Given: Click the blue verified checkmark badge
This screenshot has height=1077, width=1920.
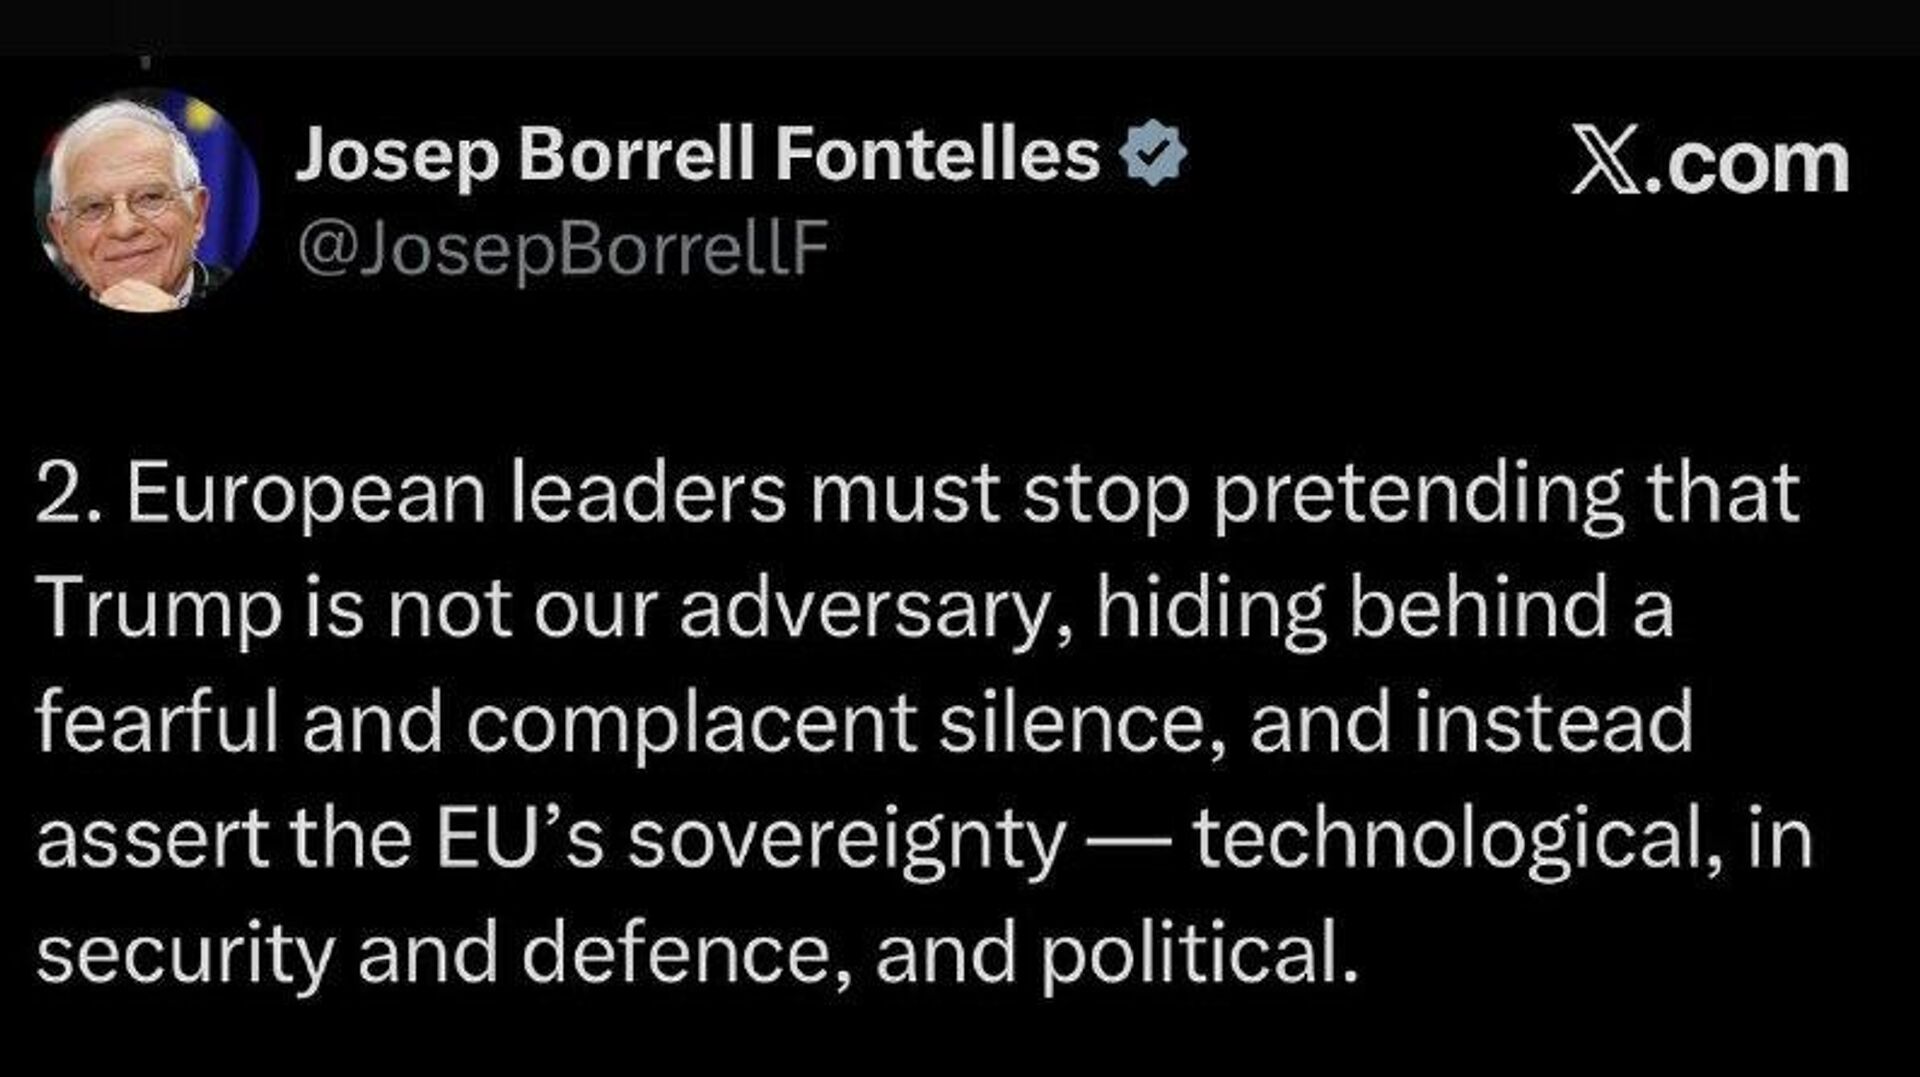Looking at the screenshot, I should click(1152, 153).
